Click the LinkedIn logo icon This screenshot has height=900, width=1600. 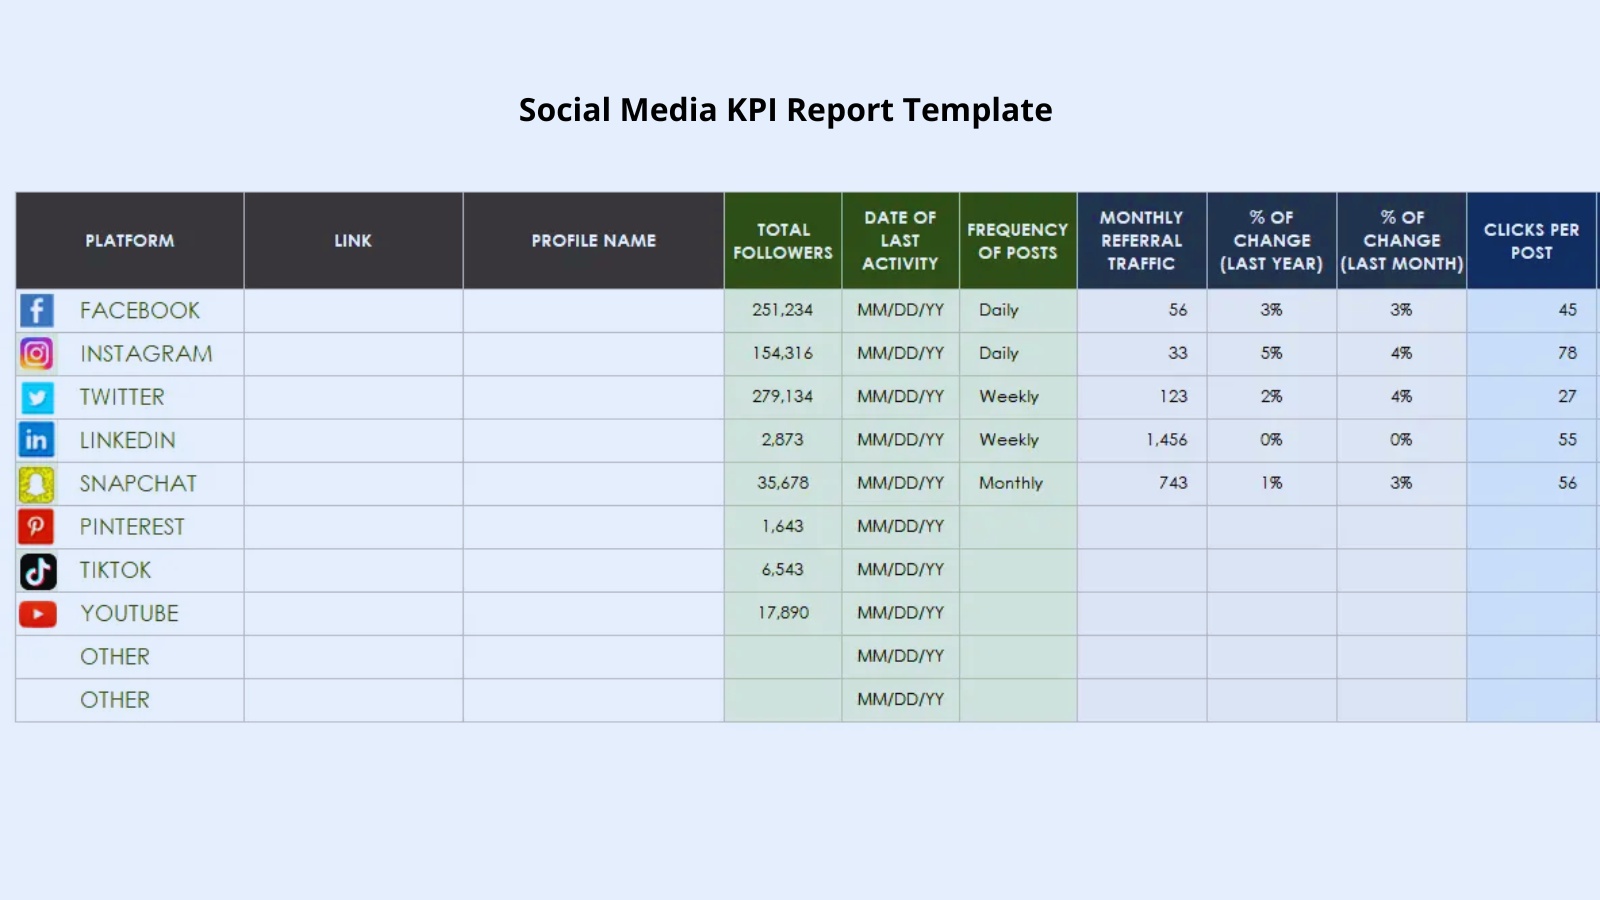coord(37,440)
